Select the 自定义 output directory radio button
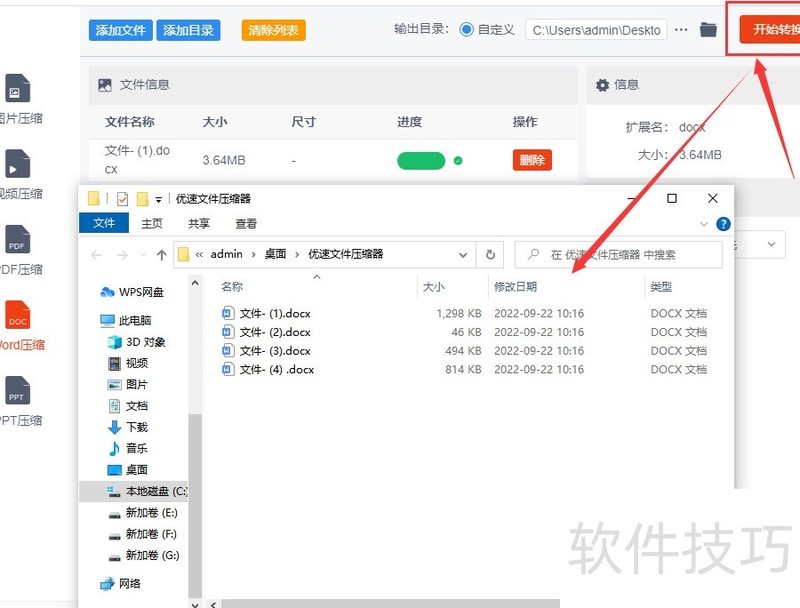800x608 pixels. click(466, 30)
